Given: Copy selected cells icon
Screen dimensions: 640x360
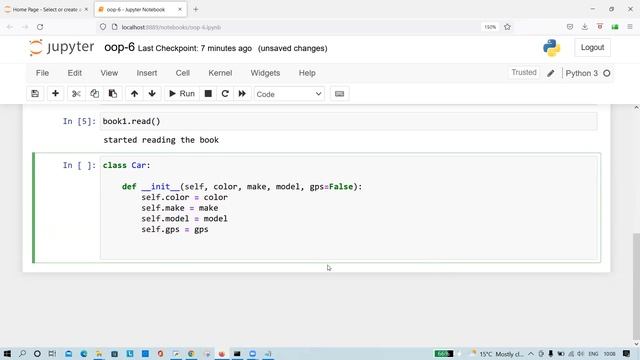Looking at the screenshot, I should [94, 94].
